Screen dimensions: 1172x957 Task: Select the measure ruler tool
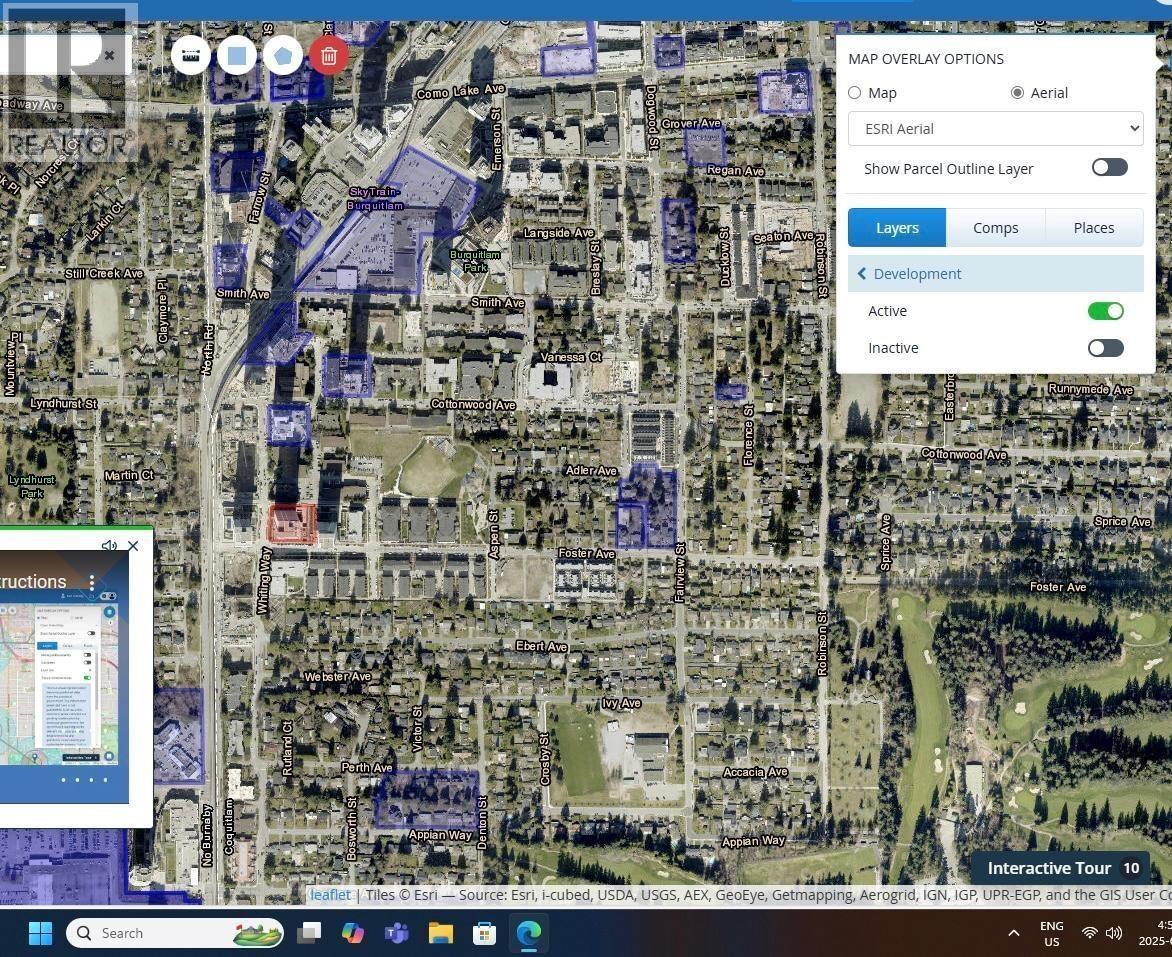tap(190, 55)
